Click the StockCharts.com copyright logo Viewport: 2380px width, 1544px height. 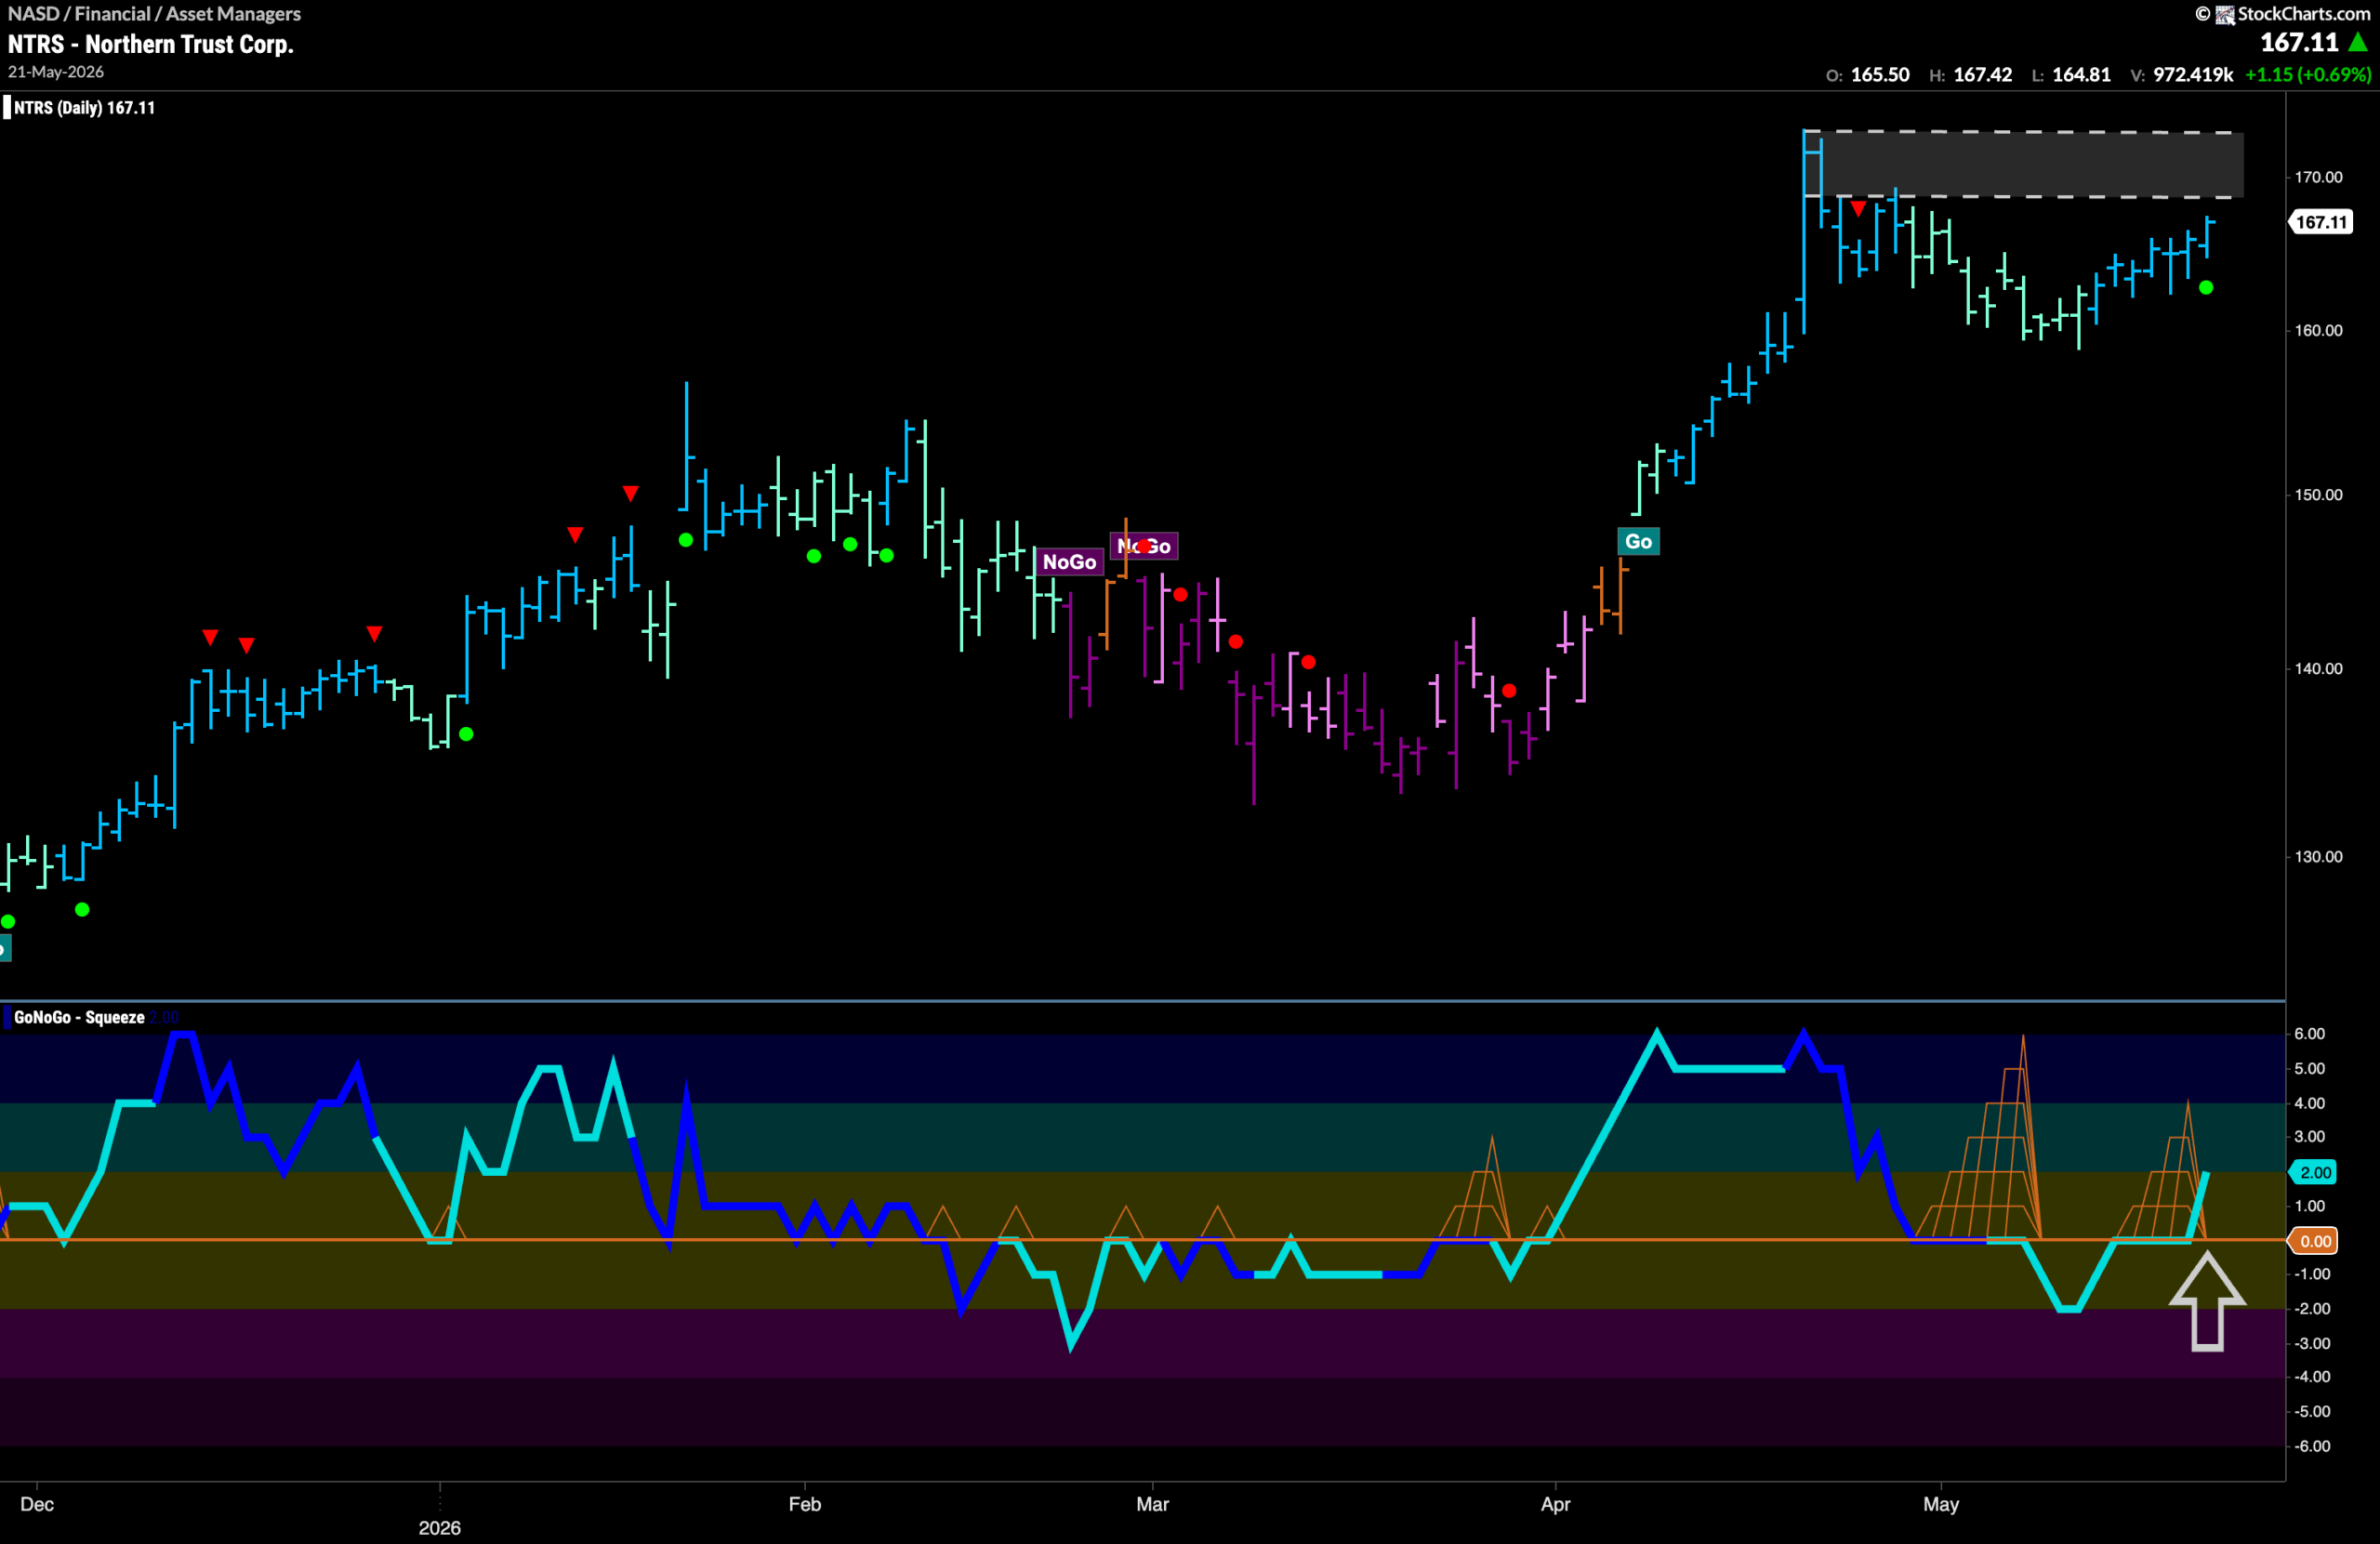click(x=2282, y=13)
